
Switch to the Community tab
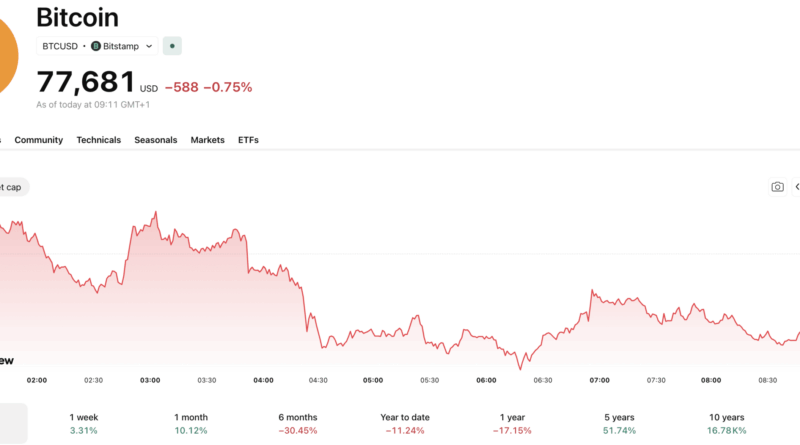39,140
